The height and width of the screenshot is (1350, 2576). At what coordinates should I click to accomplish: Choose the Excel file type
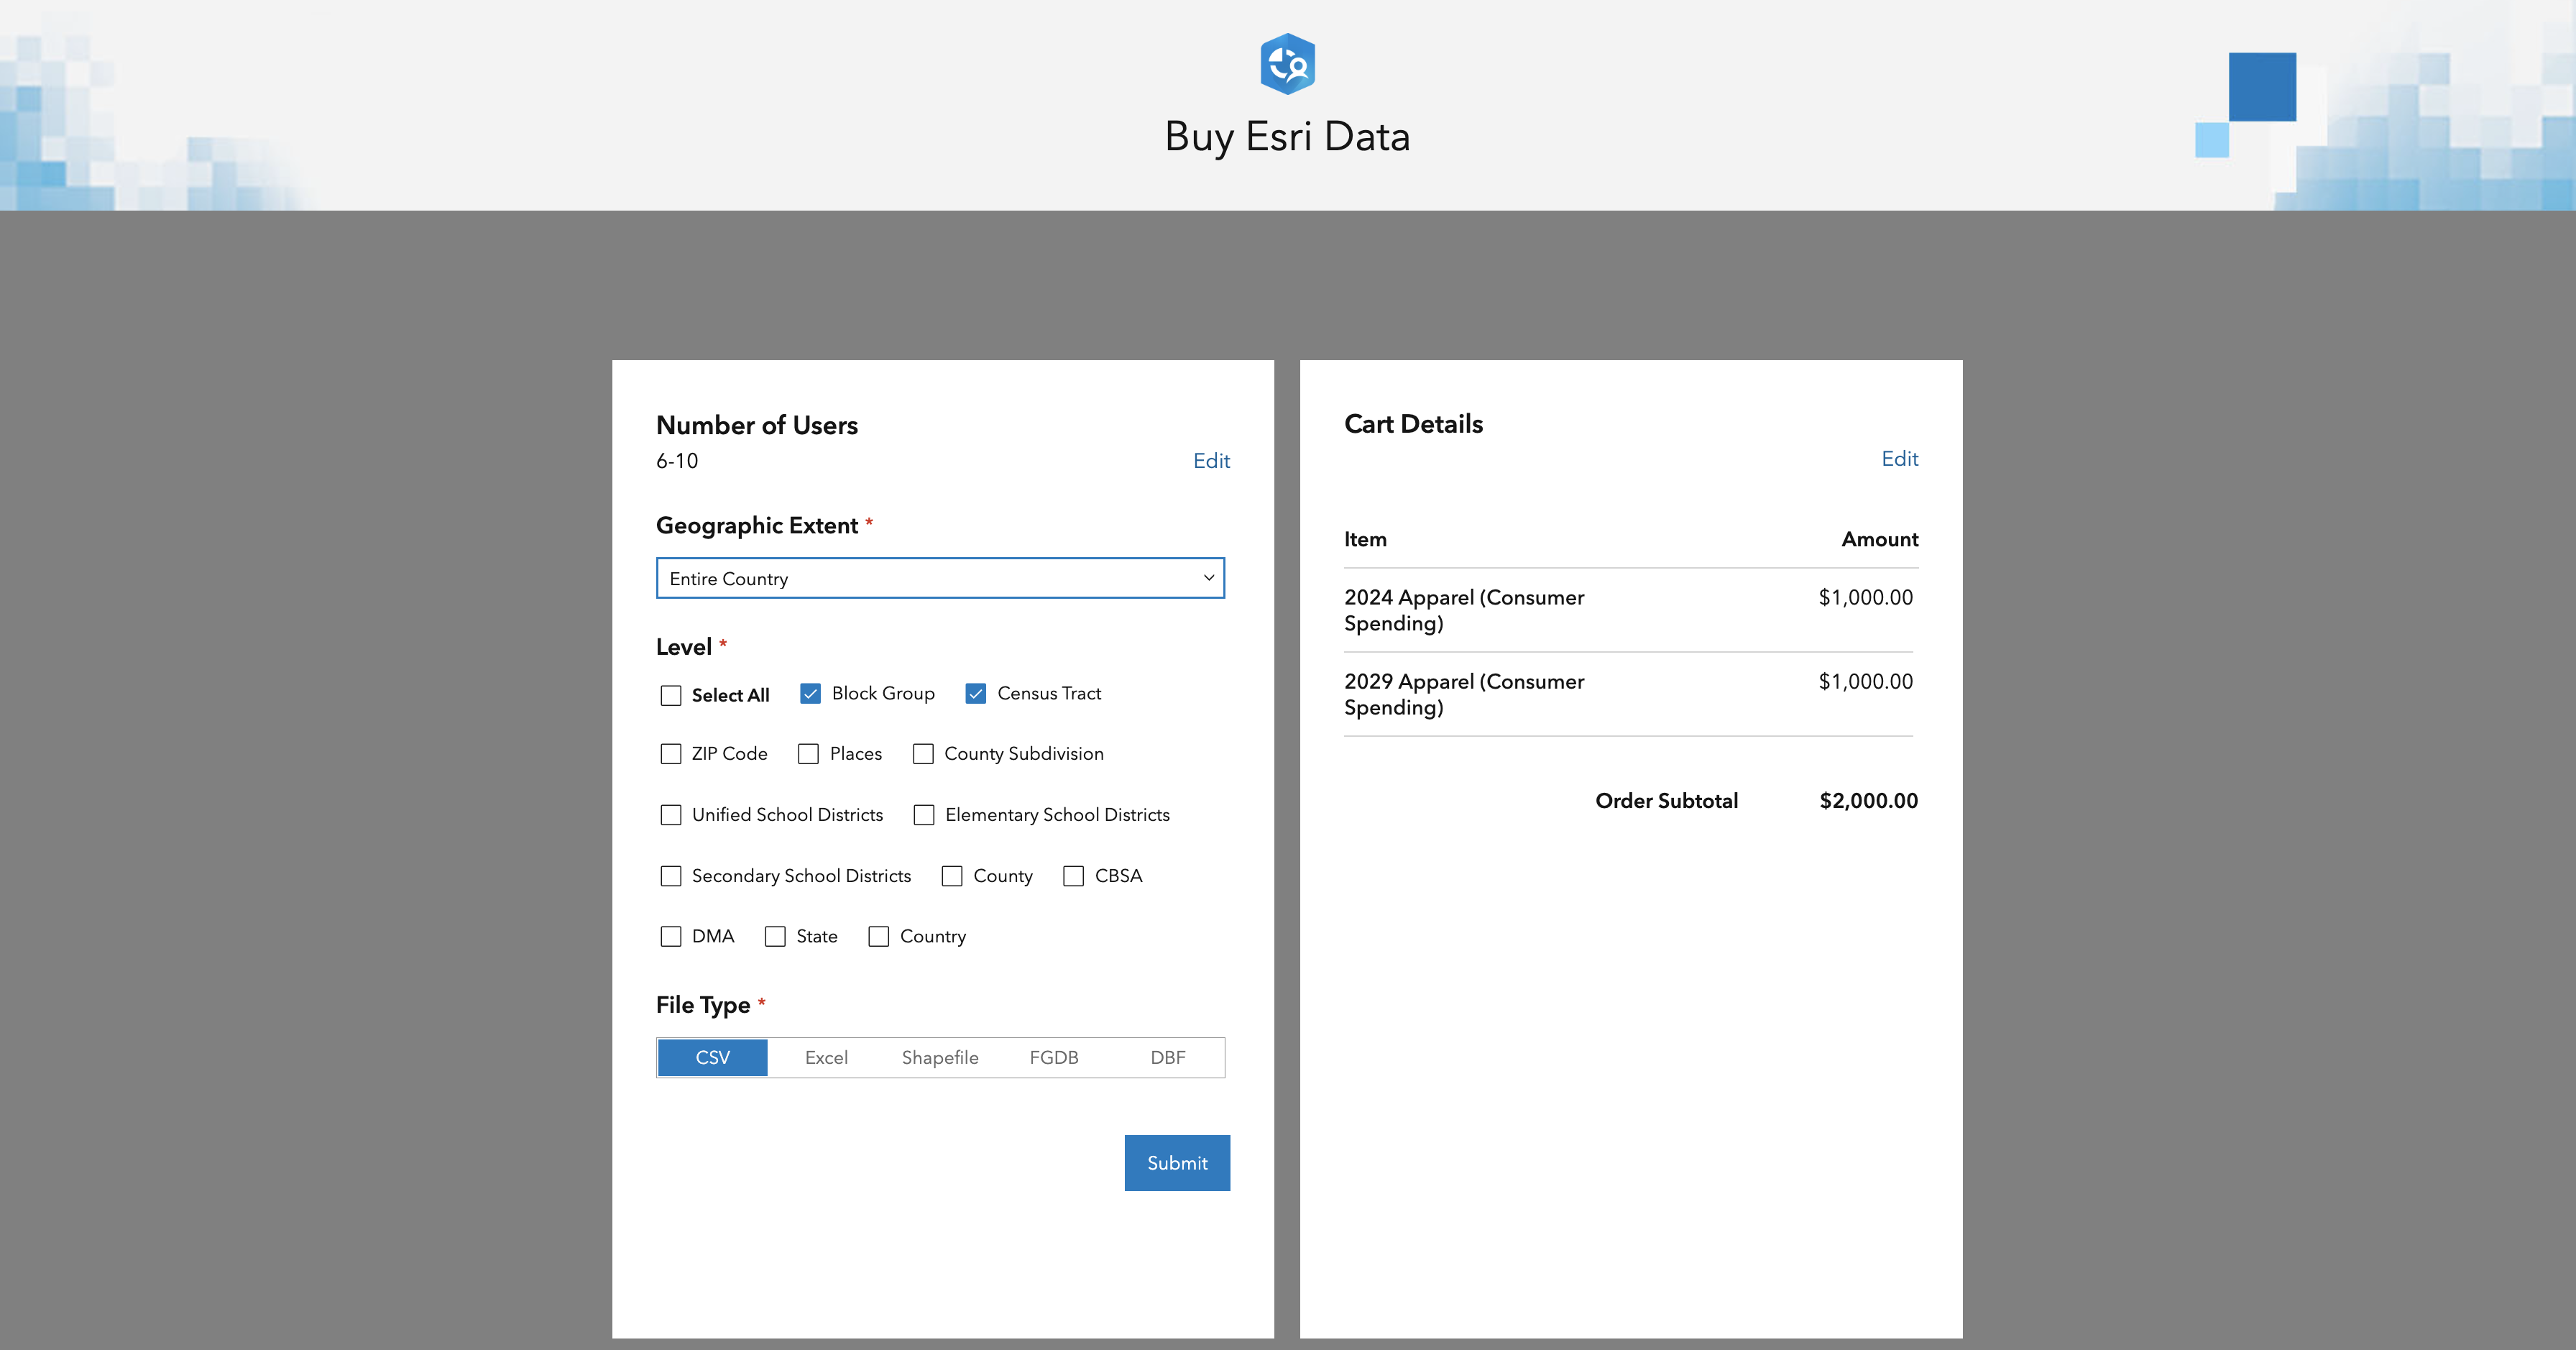point(826,1057)
